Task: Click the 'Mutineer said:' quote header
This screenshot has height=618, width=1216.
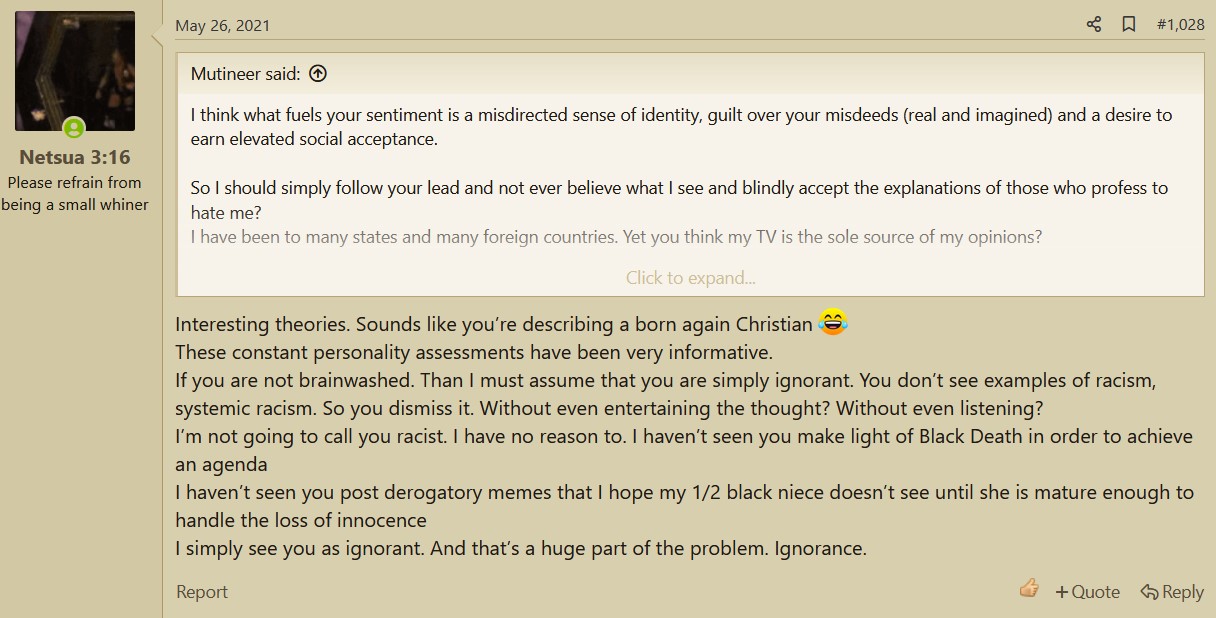Action: click(245, 73)
